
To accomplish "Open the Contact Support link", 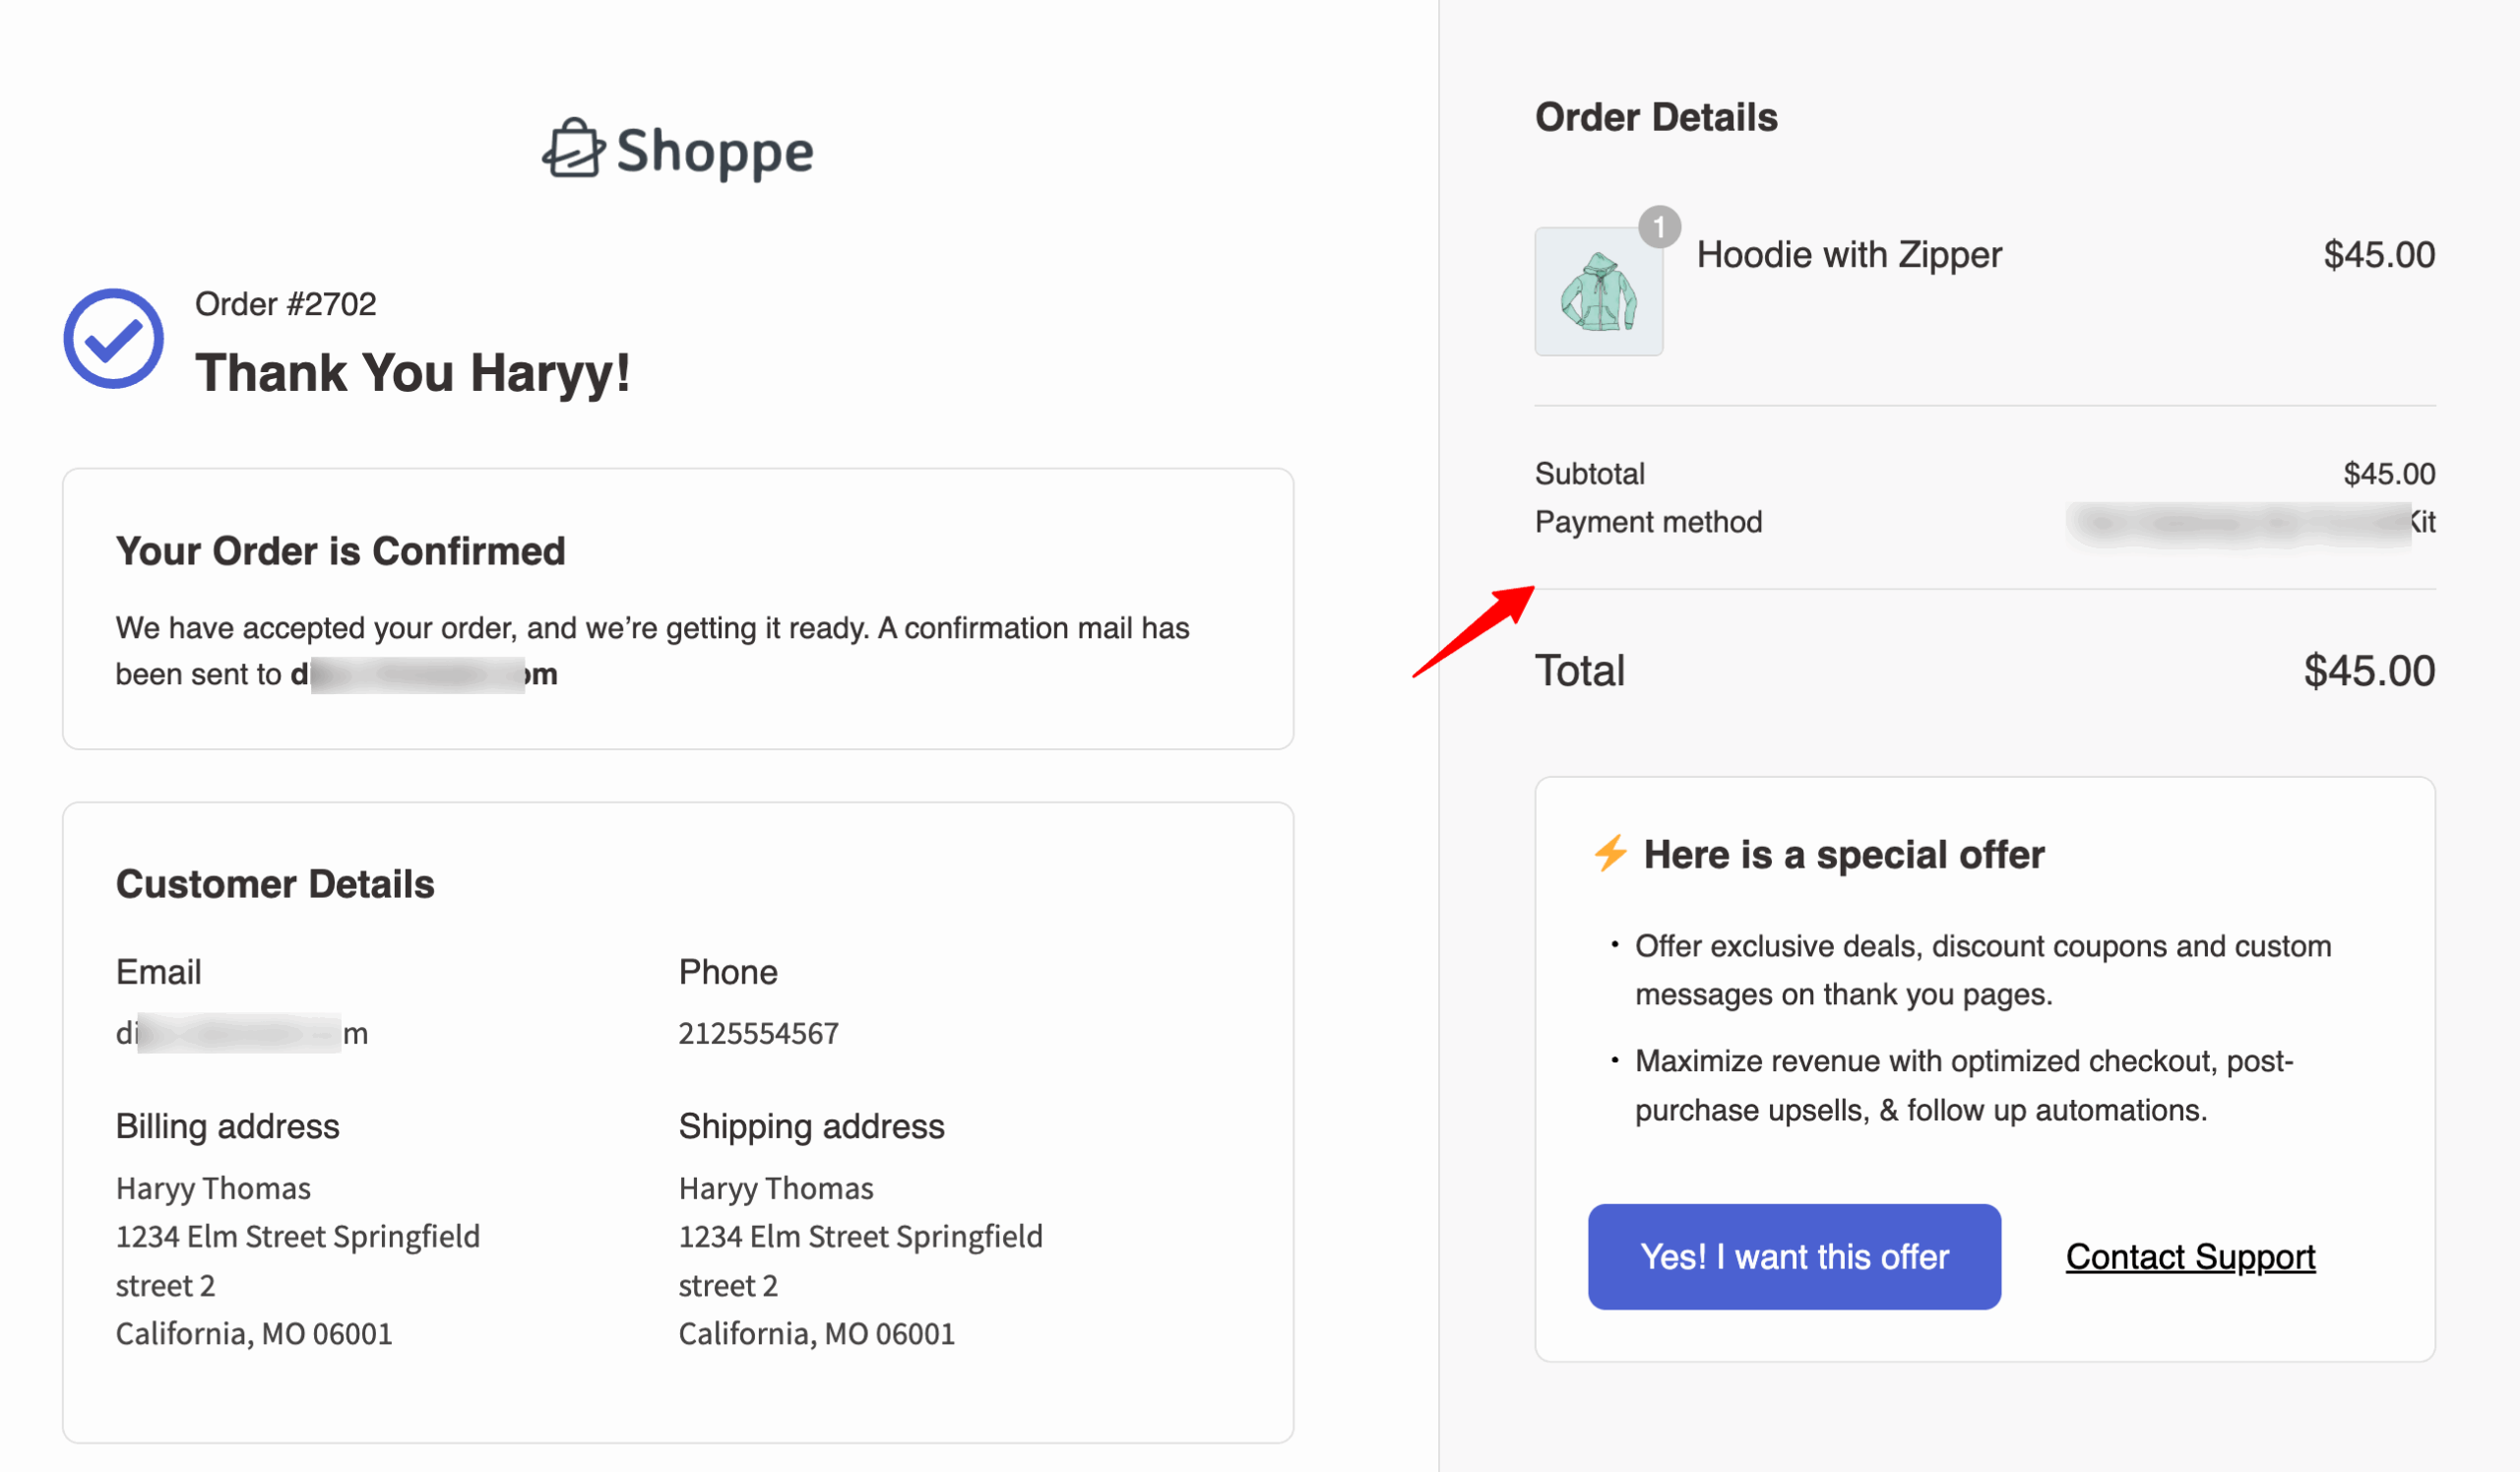I will (2190, 1257).
